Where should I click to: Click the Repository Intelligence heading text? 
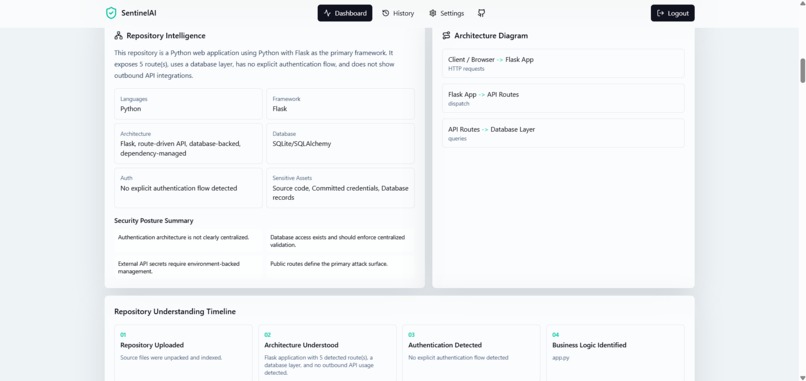tap(166, 35)
